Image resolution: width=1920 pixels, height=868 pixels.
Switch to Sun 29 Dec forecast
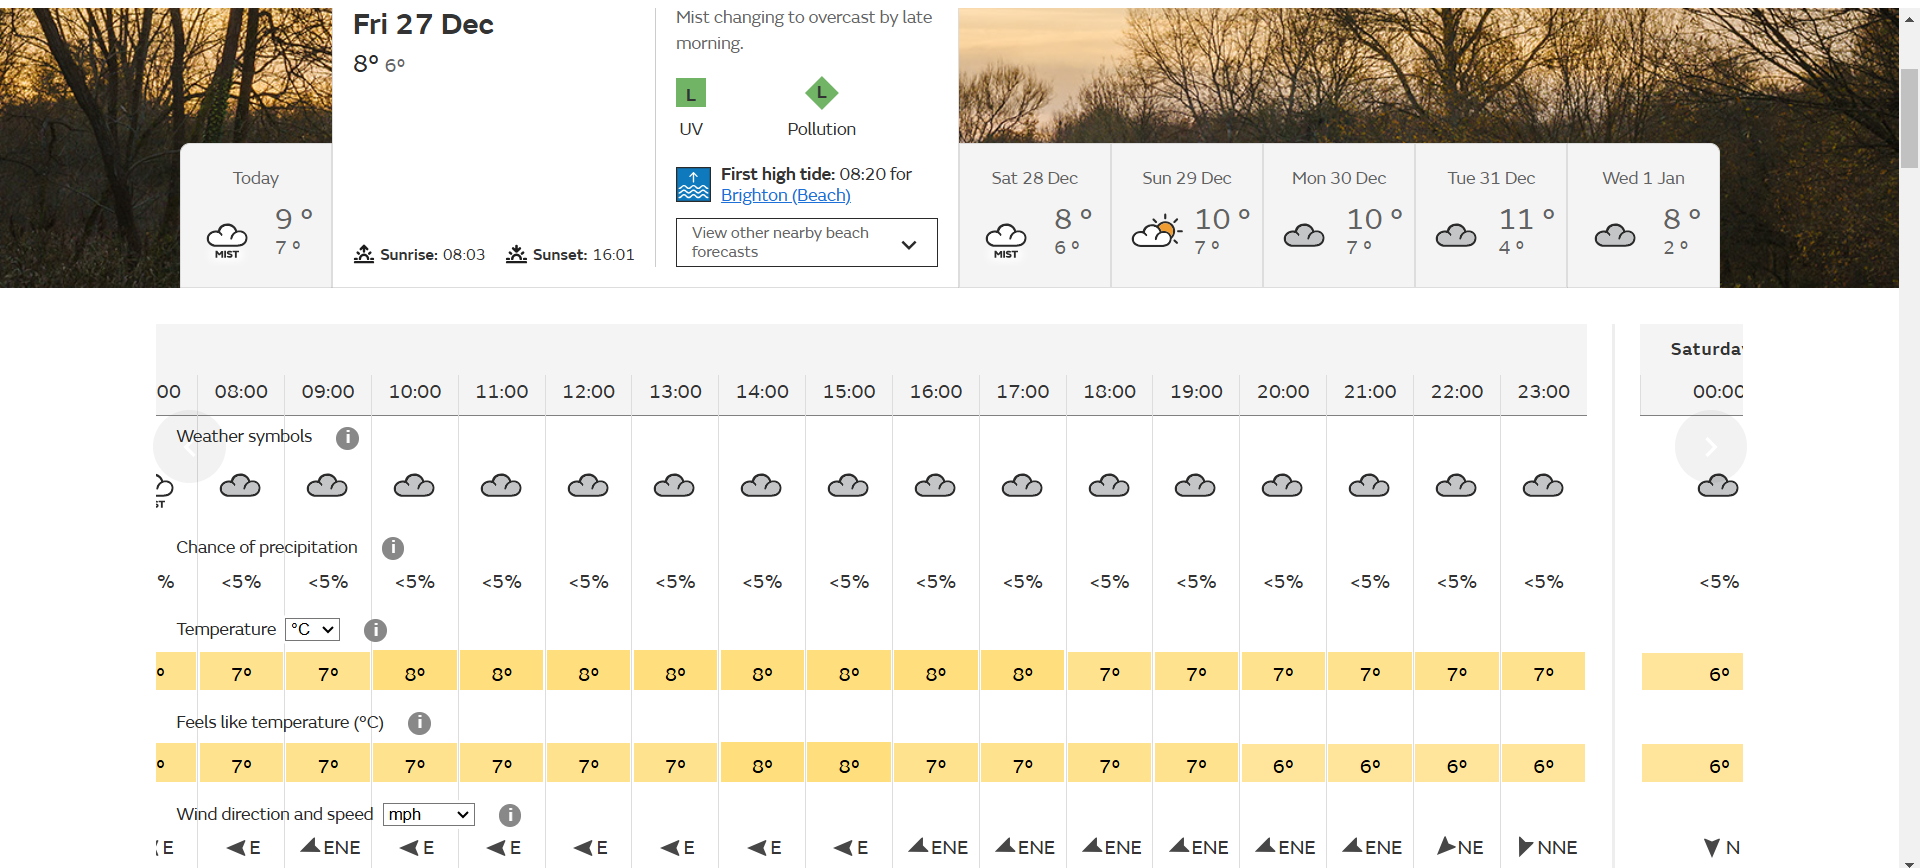[x=1187, y=215]
